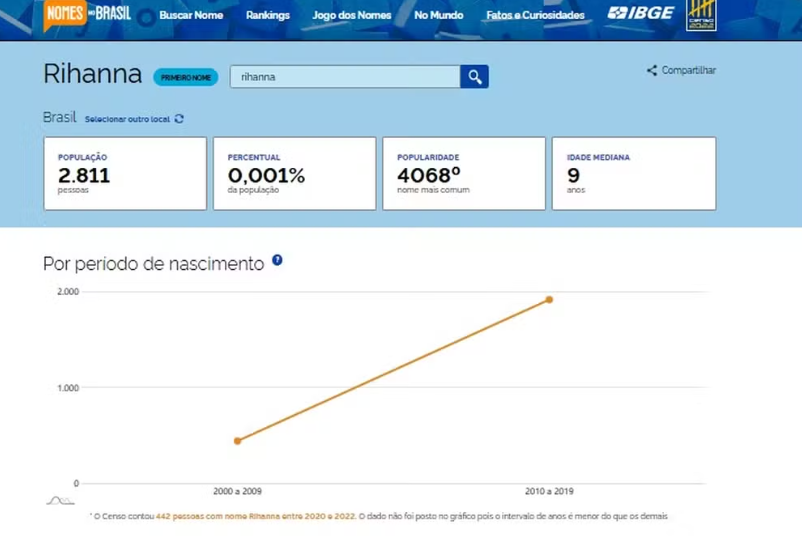Open the Buscar Nome menu
The height and width of the screenshot is (536, 802).
point(192,15)
